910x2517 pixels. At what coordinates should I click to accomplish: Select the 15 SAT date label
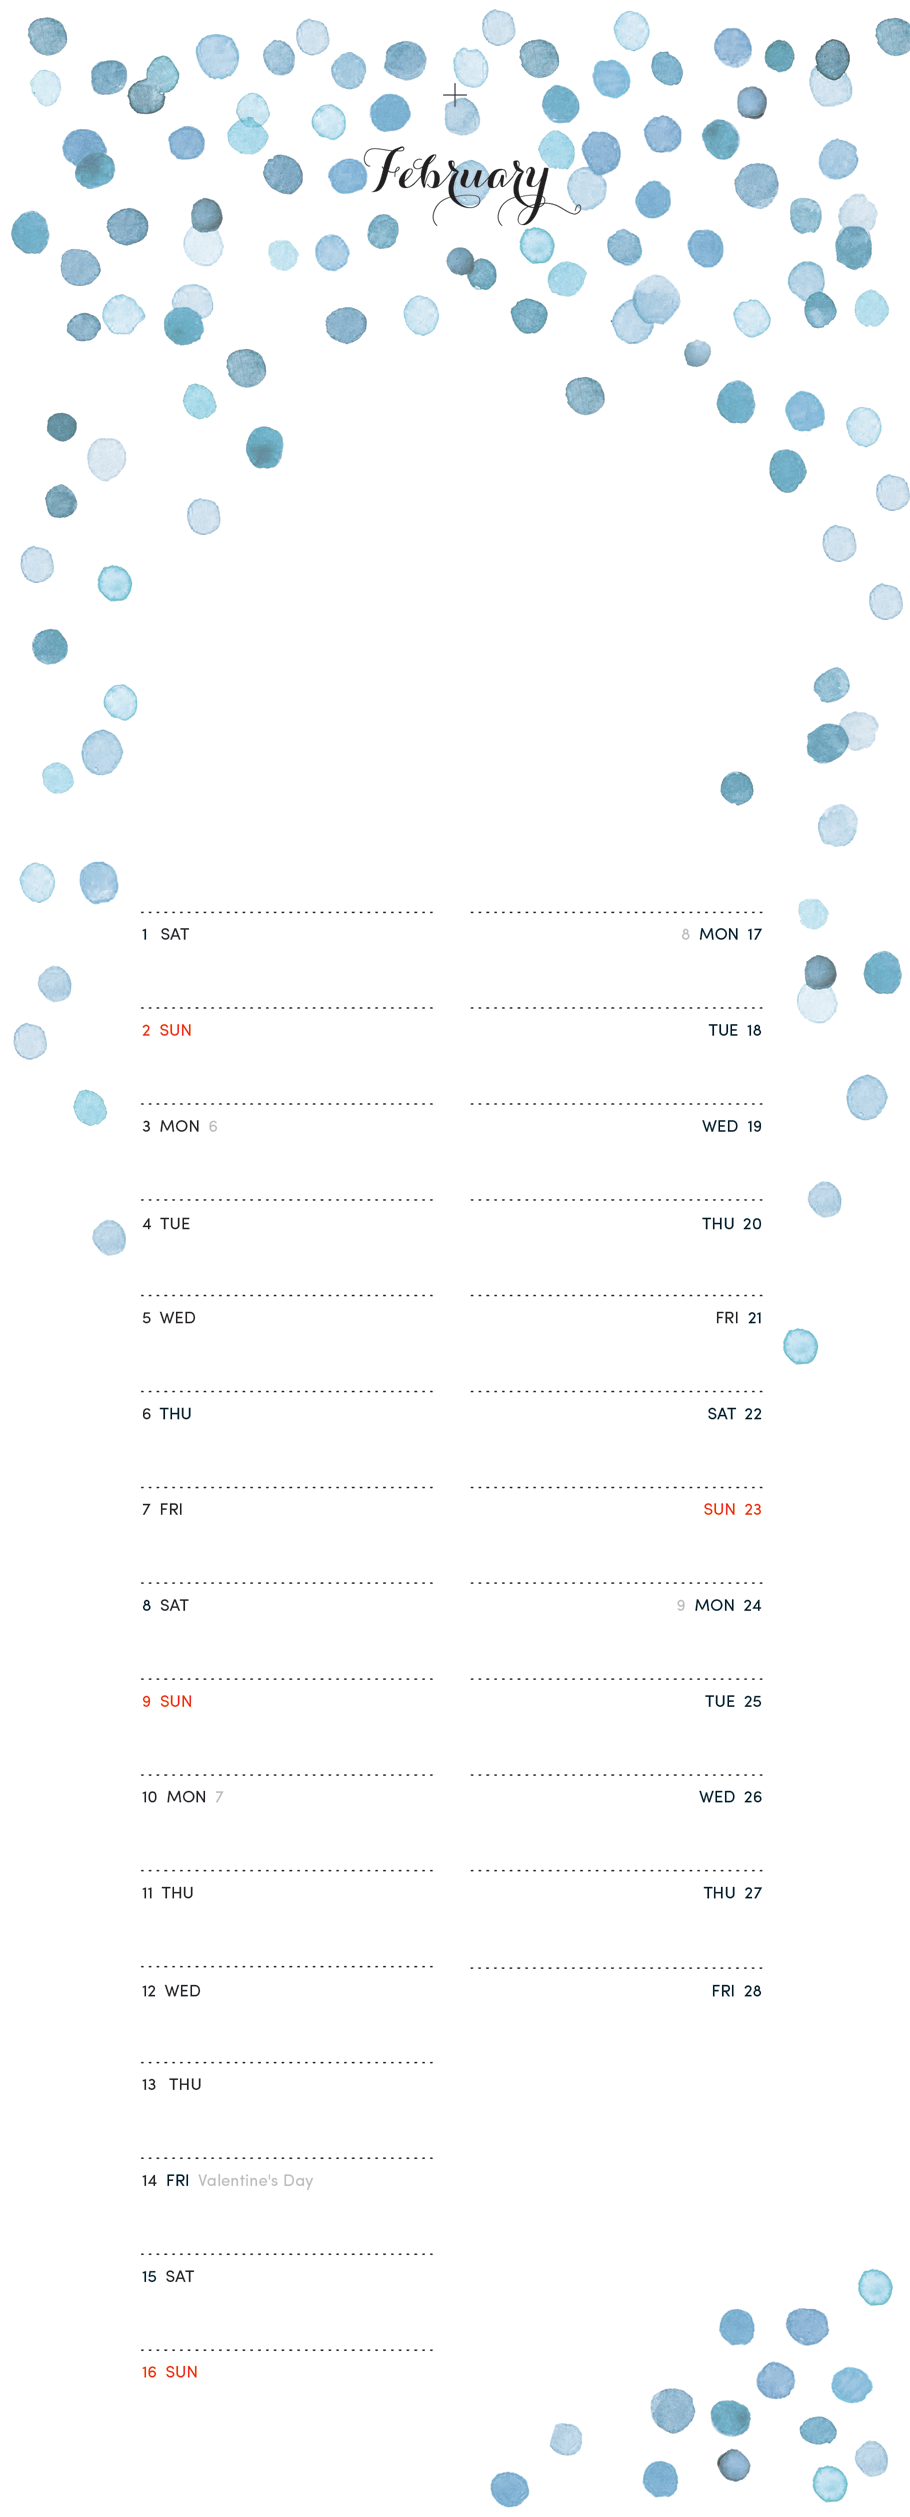click(x=168, y=2276)
